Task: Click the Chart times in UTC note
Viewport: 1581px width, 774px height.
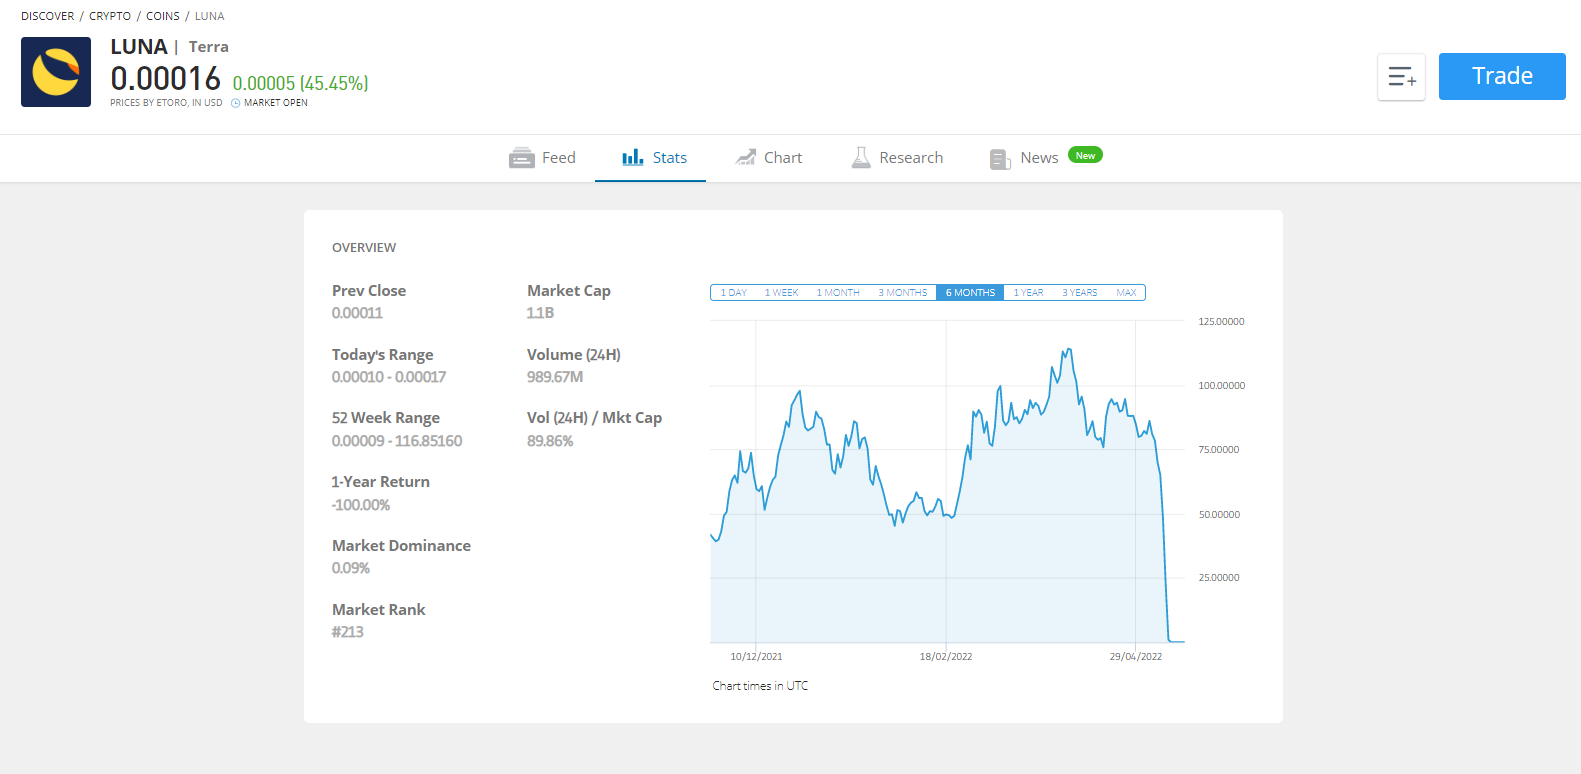Action: [x=760, y=686]
